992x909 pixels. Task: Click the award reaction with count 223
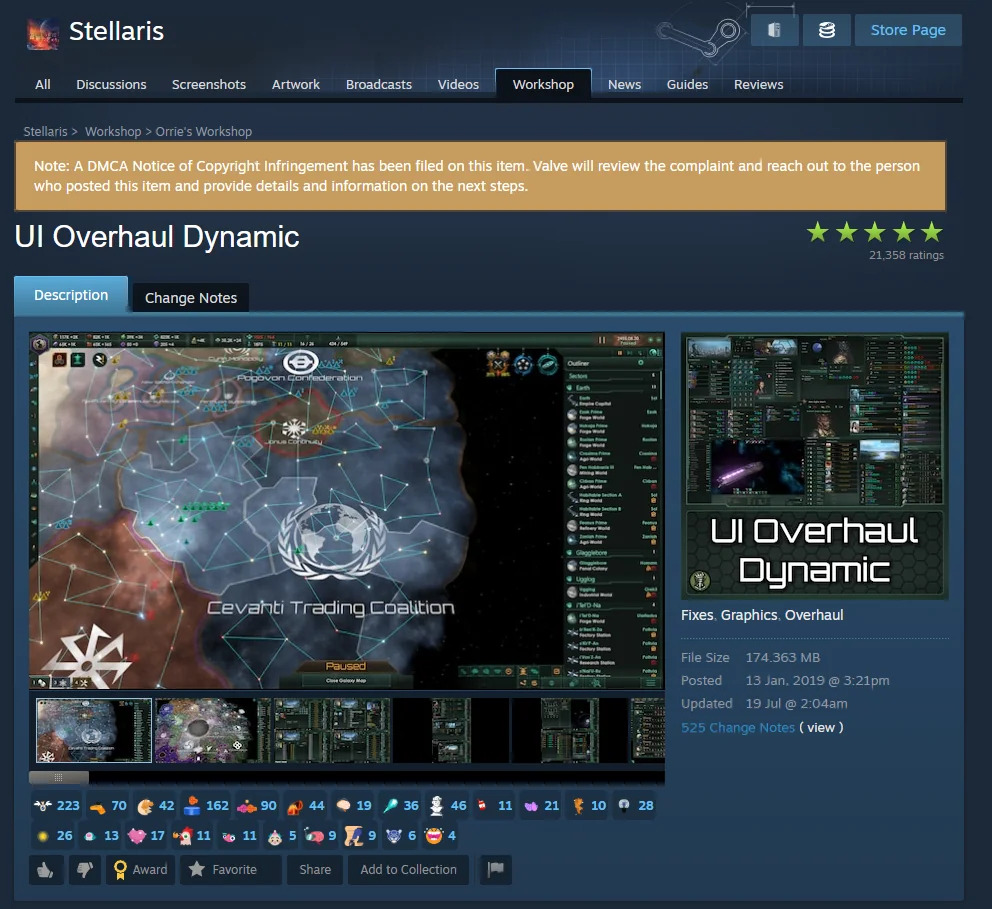[x=57, y=805]
